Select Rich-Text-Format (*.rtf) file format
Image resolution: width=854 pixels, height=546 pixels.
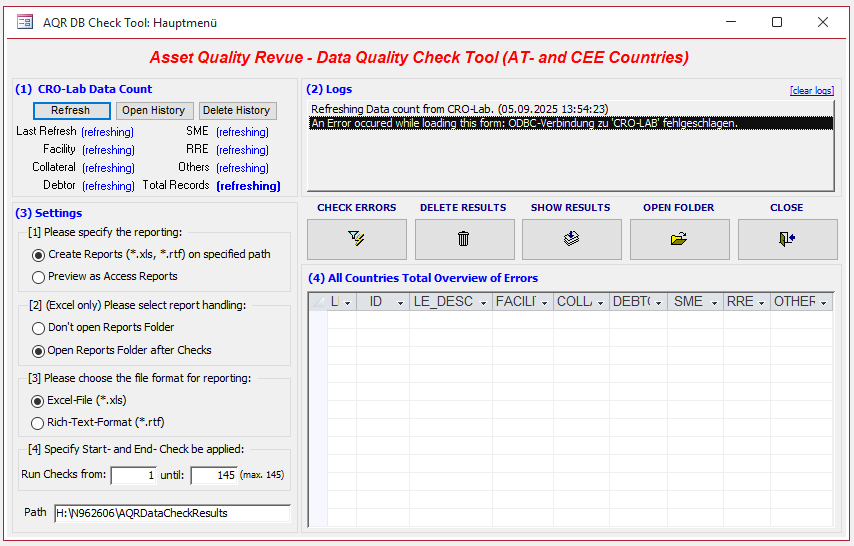pyautogui.click(x=39, y=423)
